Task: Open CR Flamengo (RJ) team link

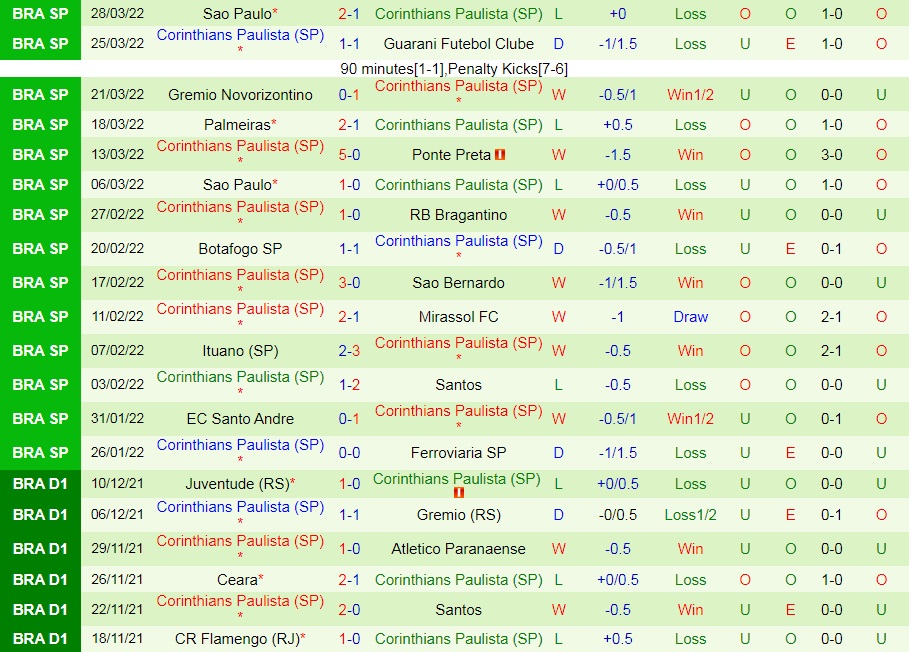Action: click(x=237, y=639)
